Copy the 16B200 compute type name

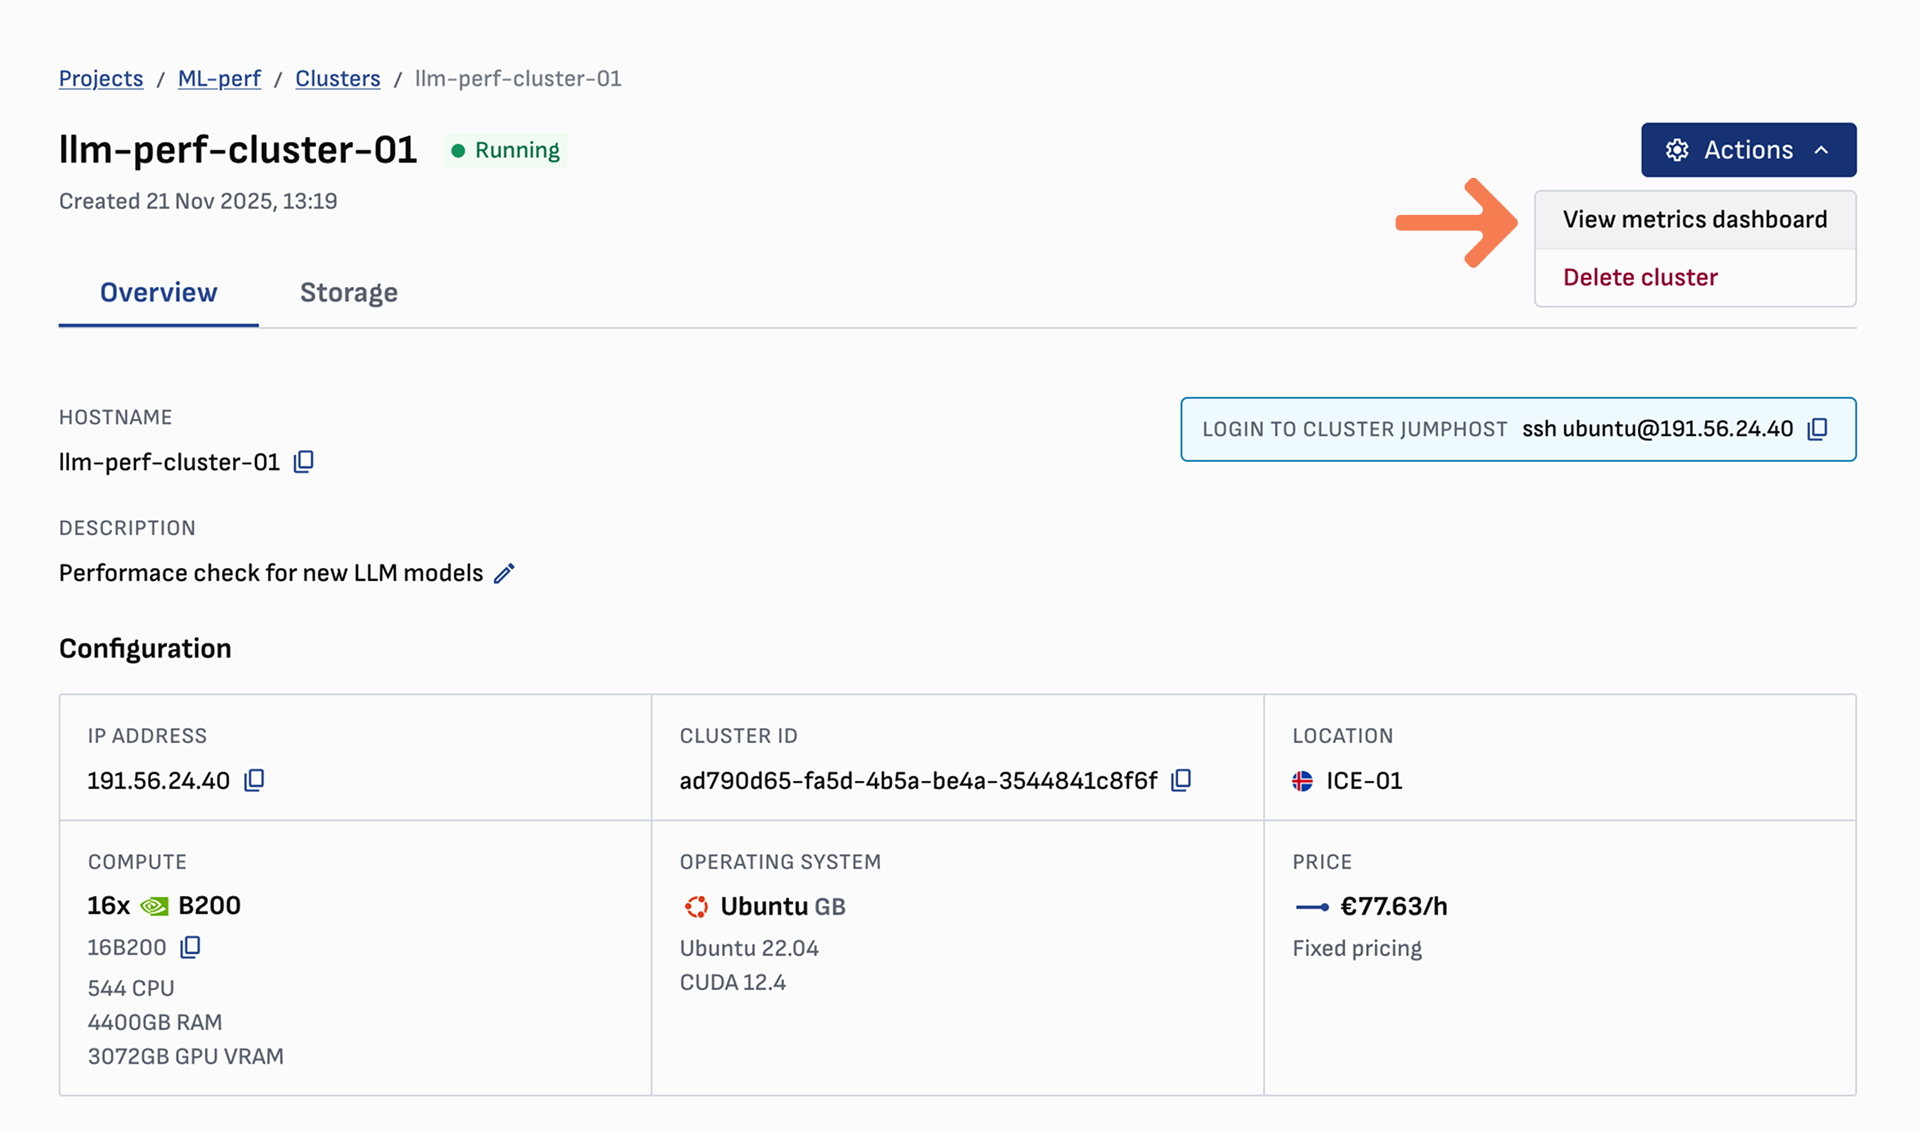pos(190,947)
